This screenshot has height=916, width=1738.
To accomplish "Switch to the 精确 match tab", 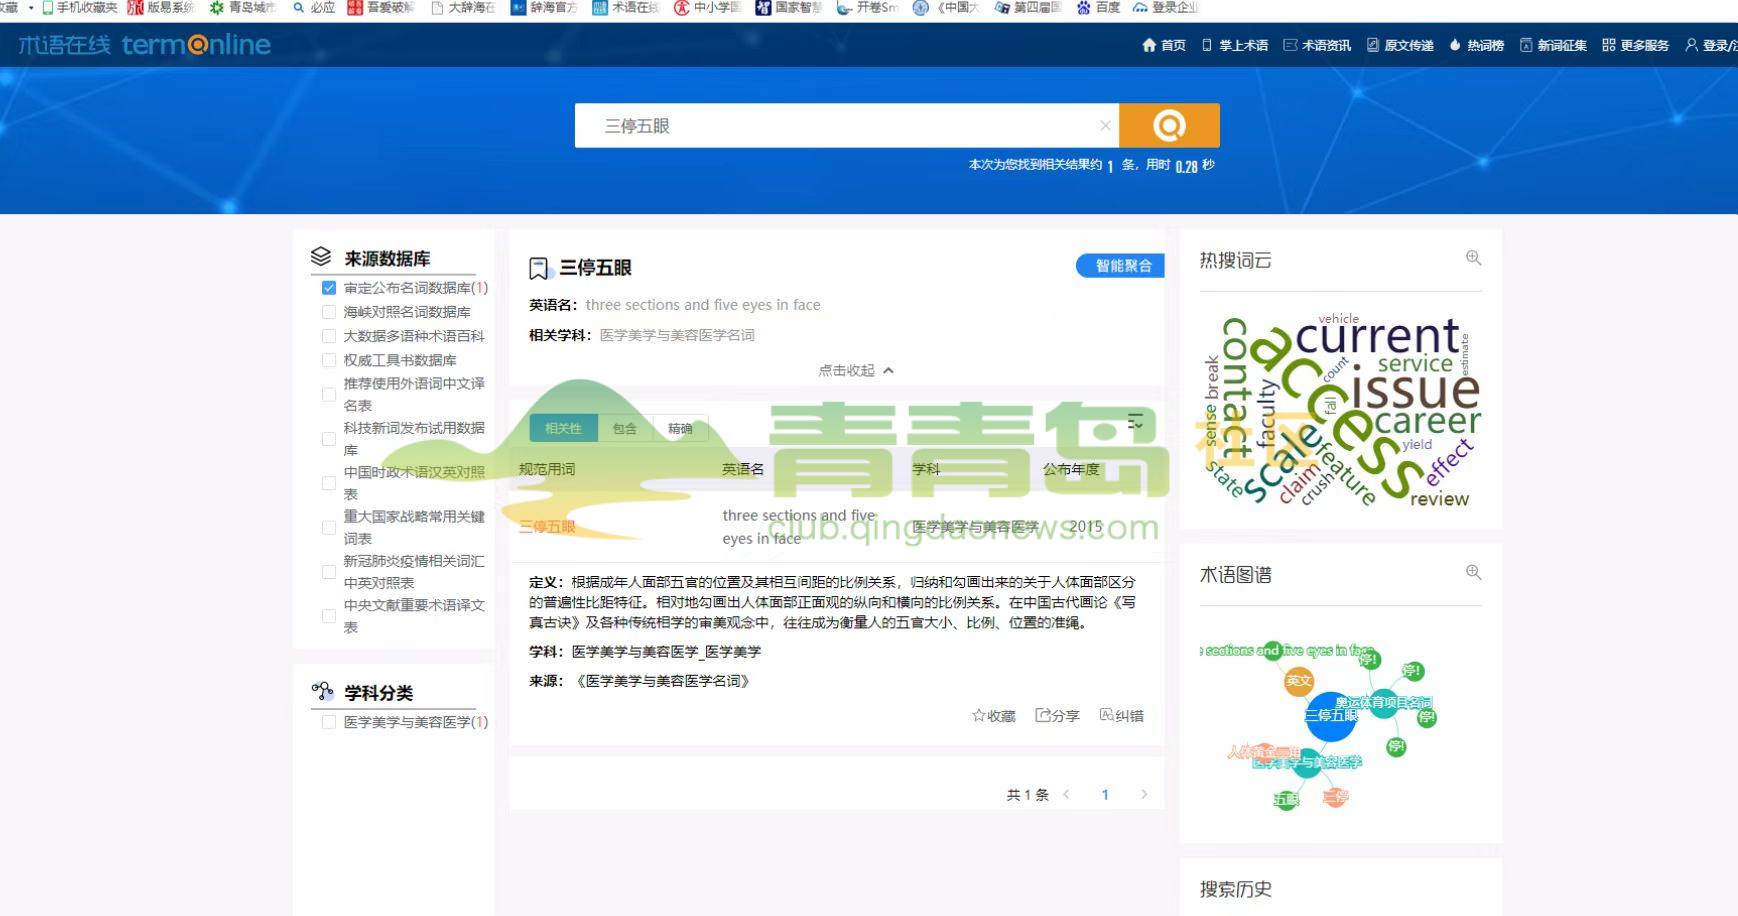I will point(680,428).
